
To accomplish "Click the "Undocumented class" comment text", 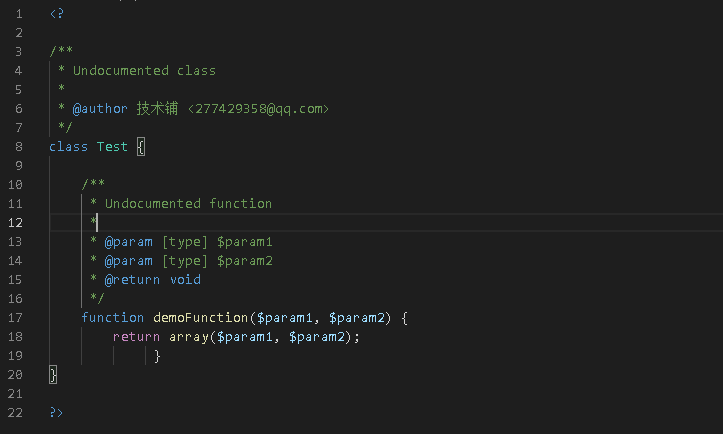I will (144, 70).
